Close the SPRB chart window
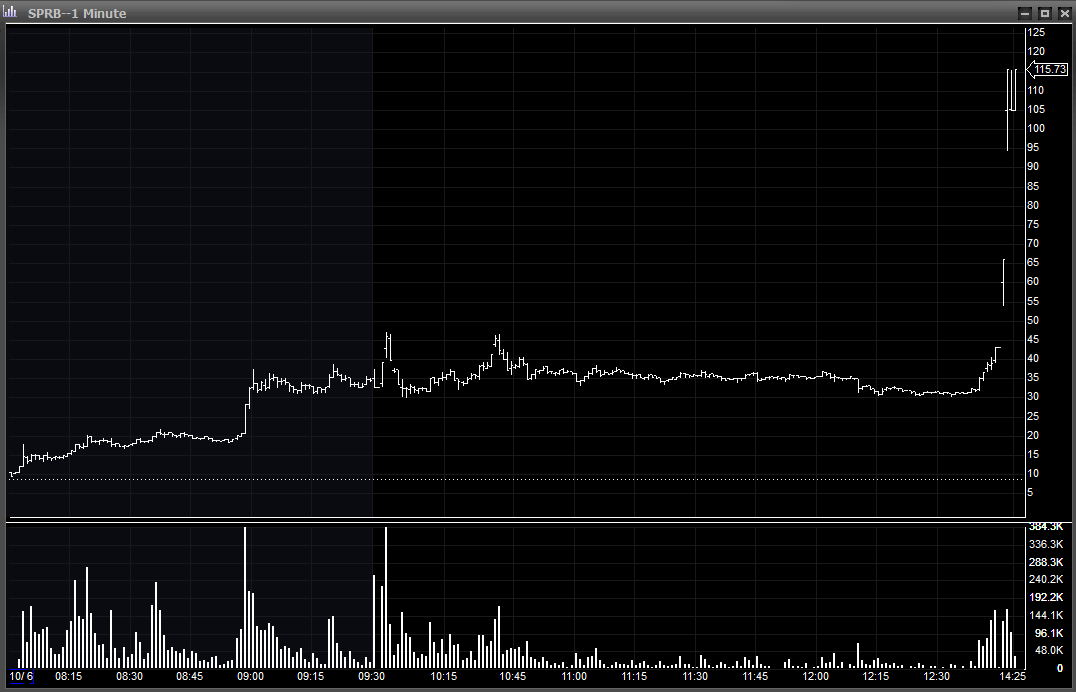Screen dimensions: 1076x692 (x=1064, y=13)
